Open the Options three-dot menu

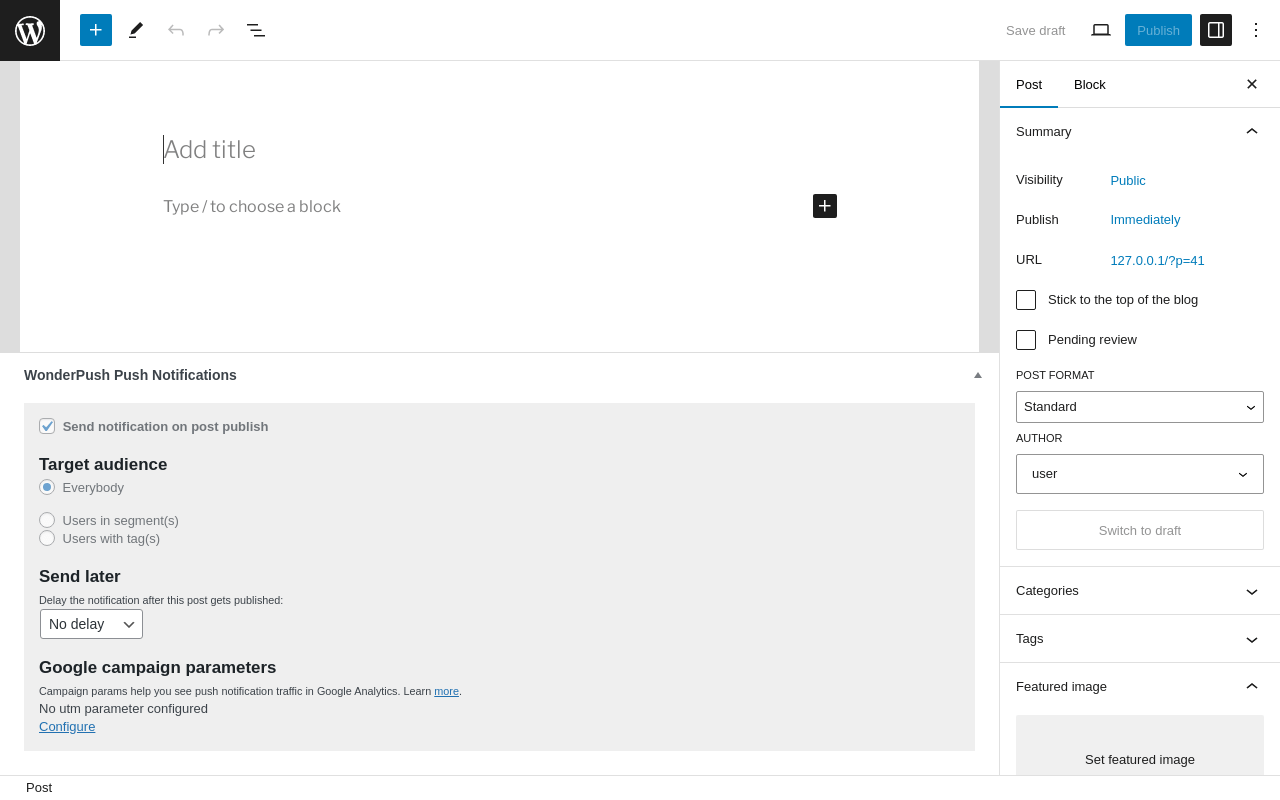pos(1256,30)
